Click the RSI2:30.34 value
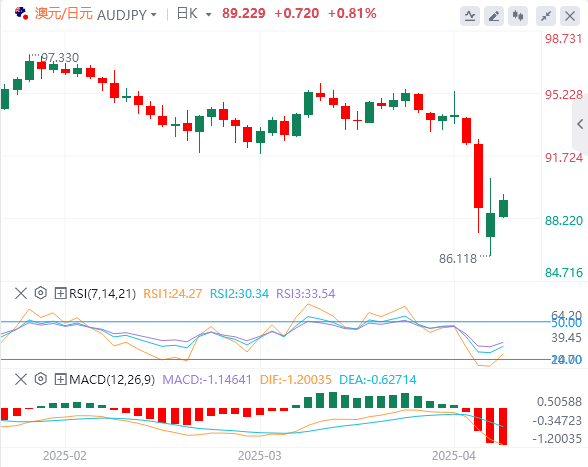This screenshot has height=467, width=588. (x=239, y=294)
